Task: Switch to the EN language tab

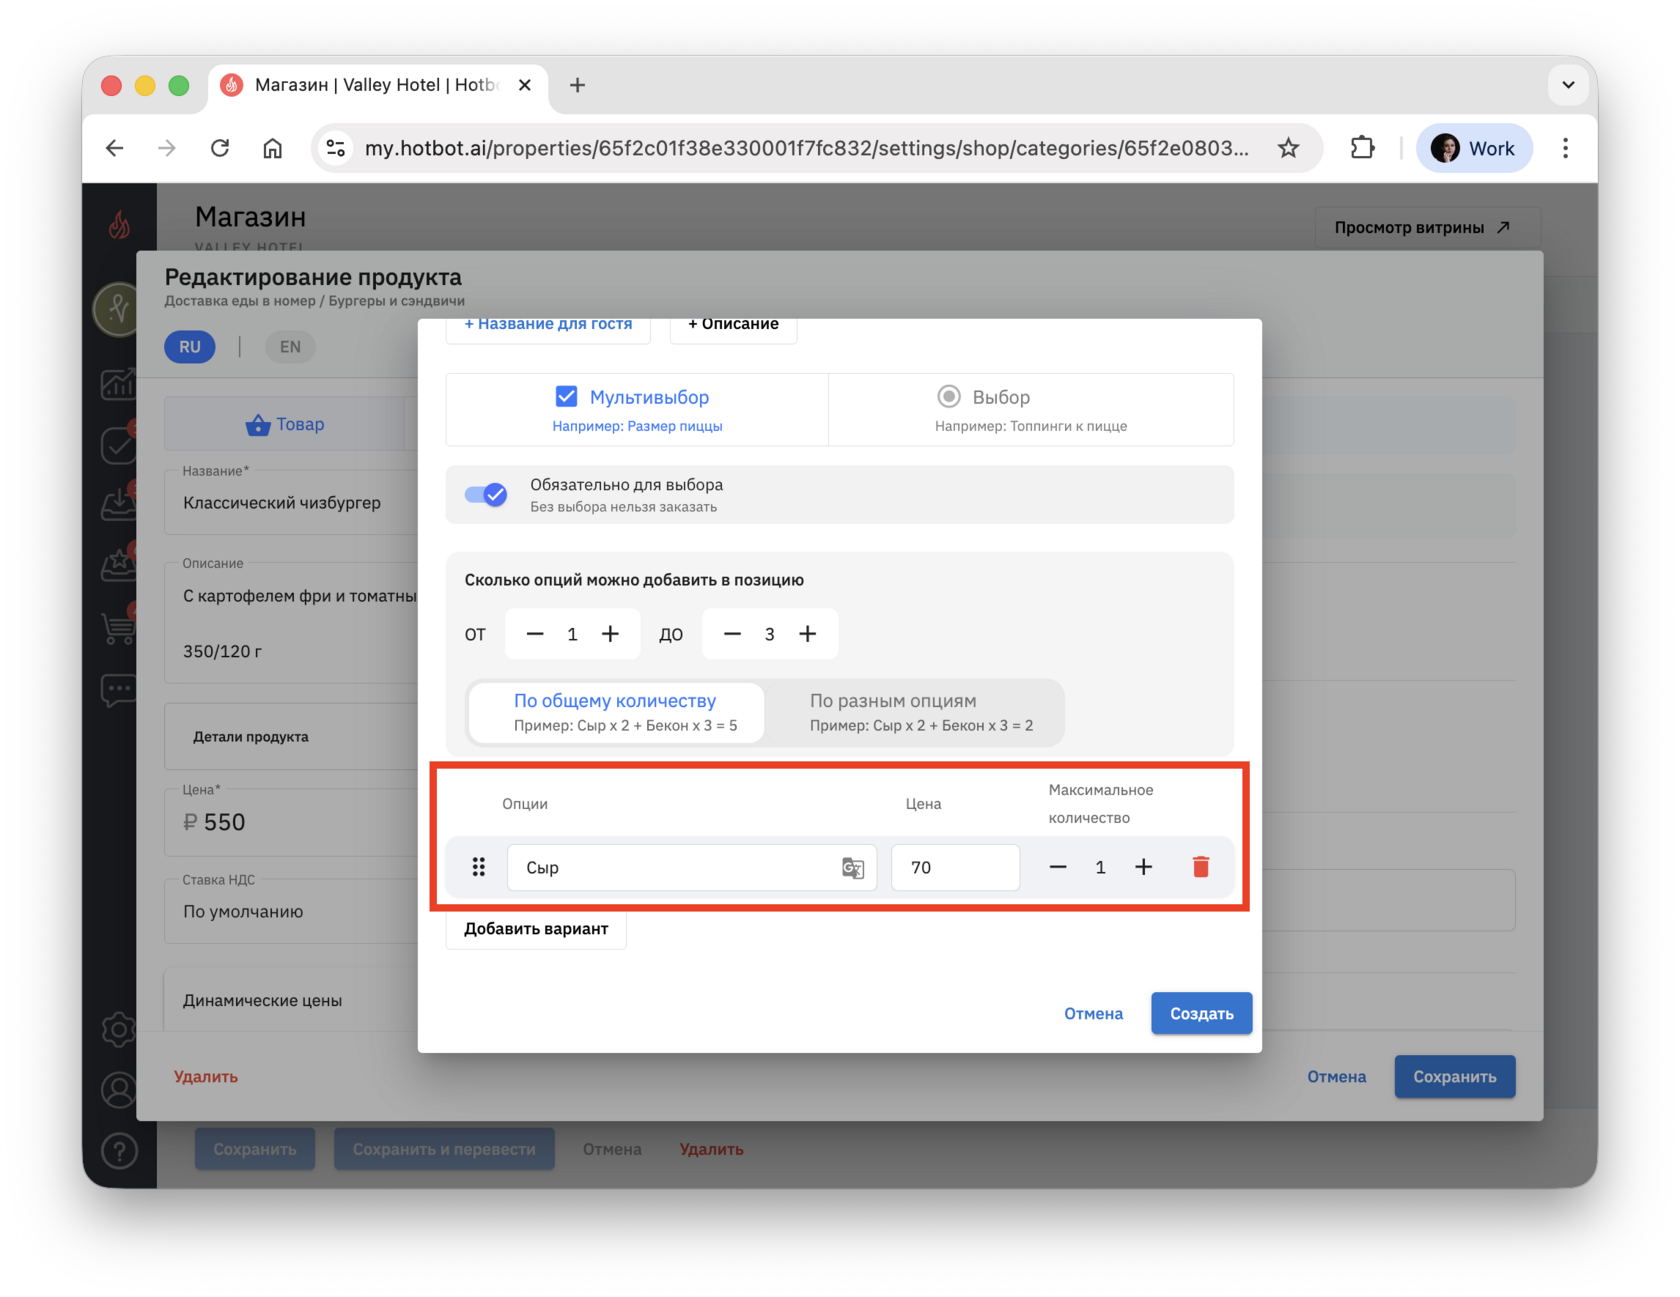Action: pos(290,347)
